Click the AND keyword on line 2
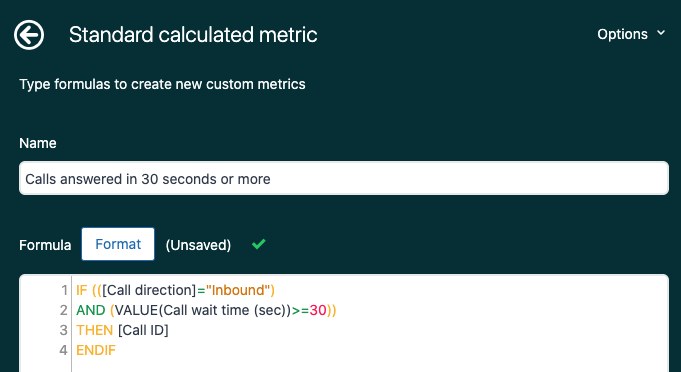Image resolution: width=681 pixels, height=372 pixels. (x=91, y=310)
